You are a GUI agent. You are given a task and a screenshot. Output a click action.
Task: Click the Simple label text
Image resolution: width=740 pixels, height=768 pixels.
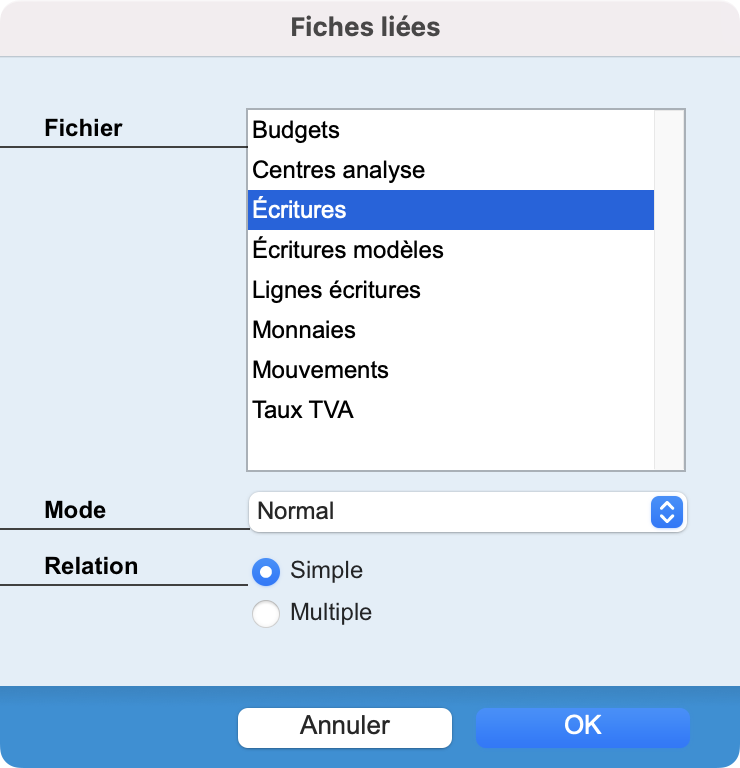click(x=326, y=570)
